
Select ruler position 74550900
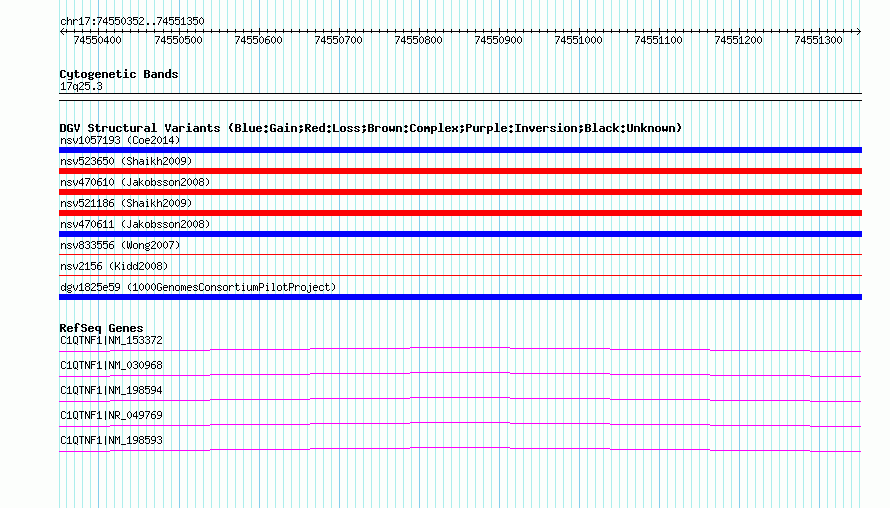(x=498, y=40)
